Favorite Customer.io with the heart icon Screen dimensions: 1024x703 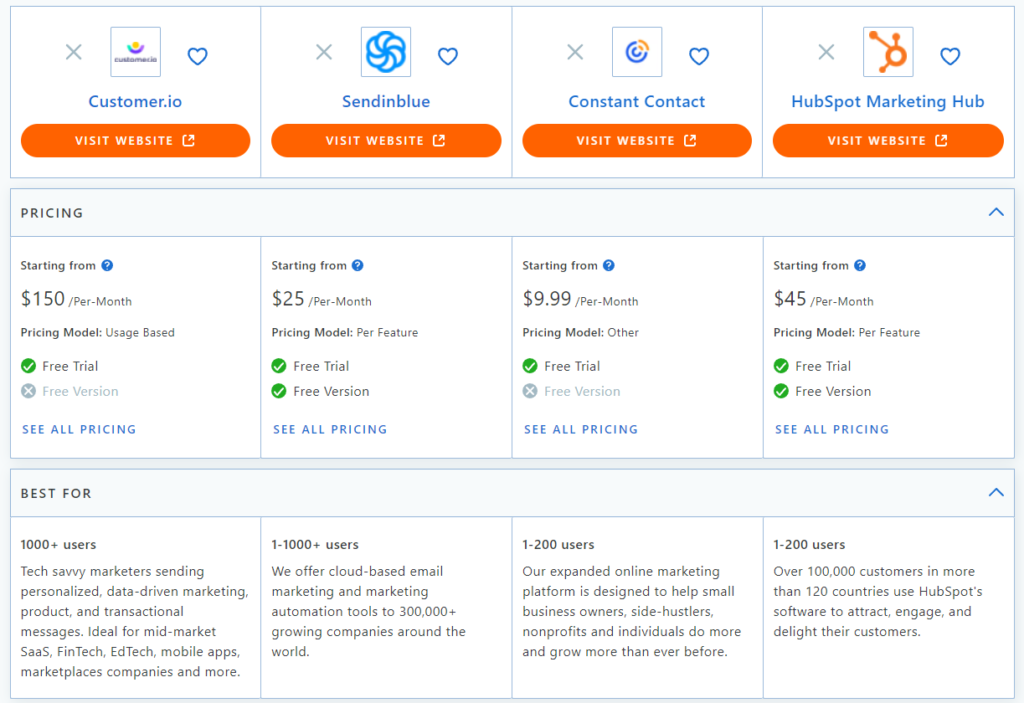pyautogui.click(x=197, y=56)
